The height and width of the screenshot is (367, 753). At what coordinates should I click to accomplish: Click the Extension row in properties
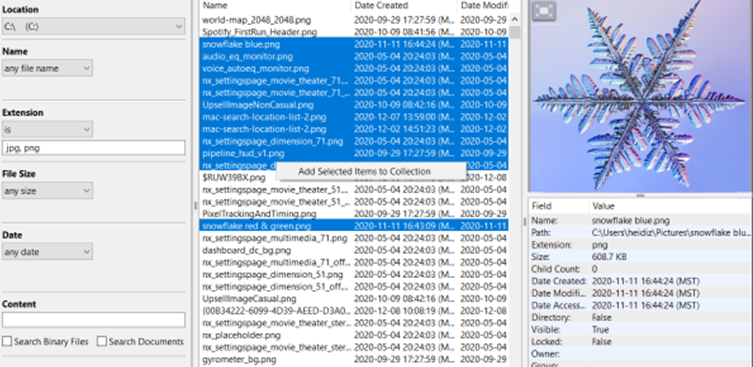pos(640,245)
